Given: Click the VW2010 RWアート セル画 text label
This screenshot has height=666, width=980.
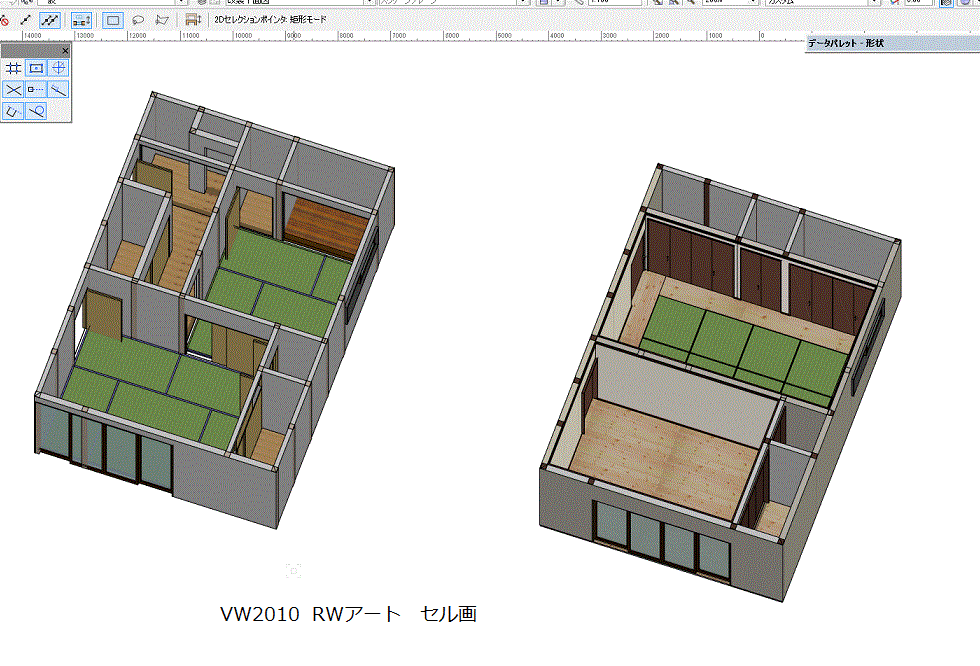Looking at the screenshot, I should pos(348,614).
